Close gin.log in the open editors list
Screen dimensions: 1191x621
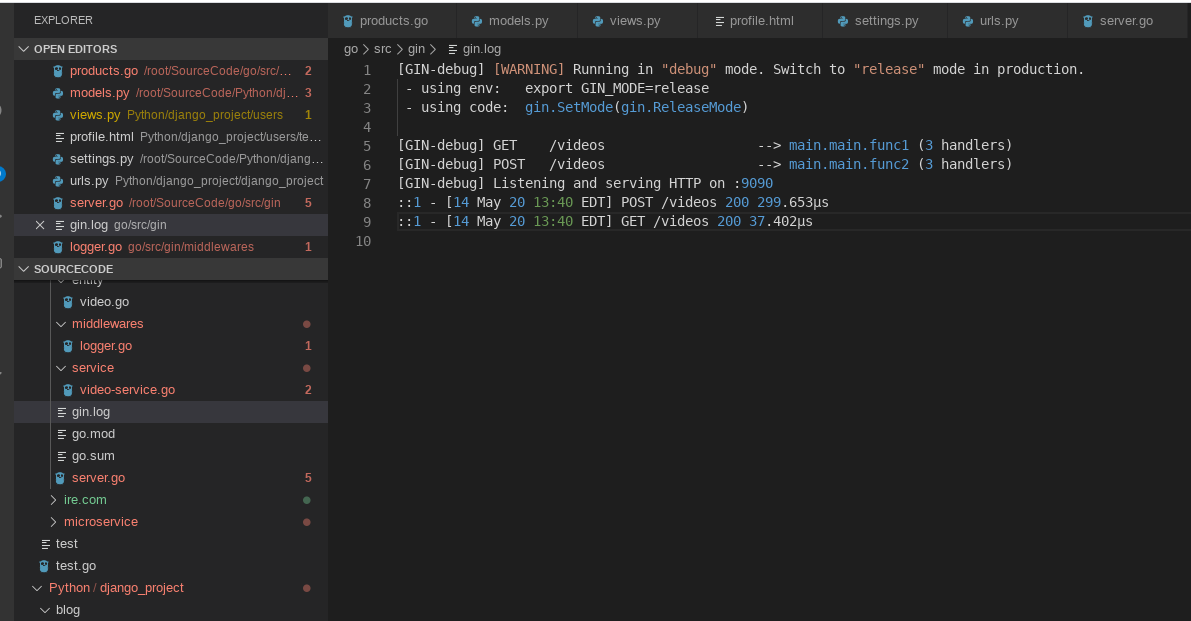[40, 225]
